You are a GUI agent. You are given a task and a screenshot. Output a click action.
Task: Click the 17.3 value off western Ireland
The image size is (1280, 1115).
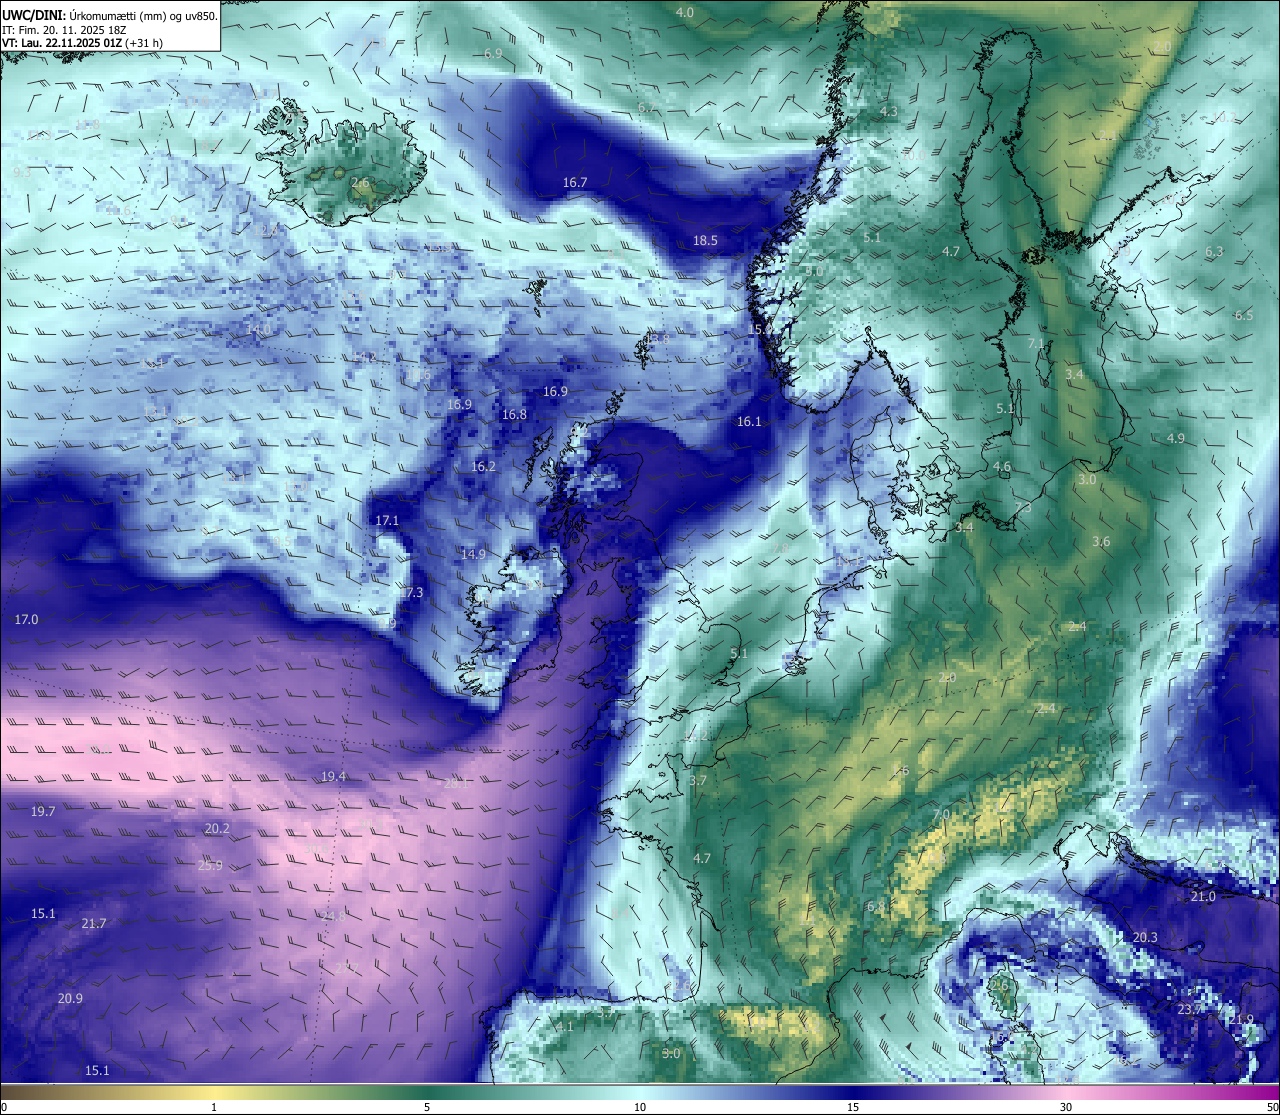[411, 593]
